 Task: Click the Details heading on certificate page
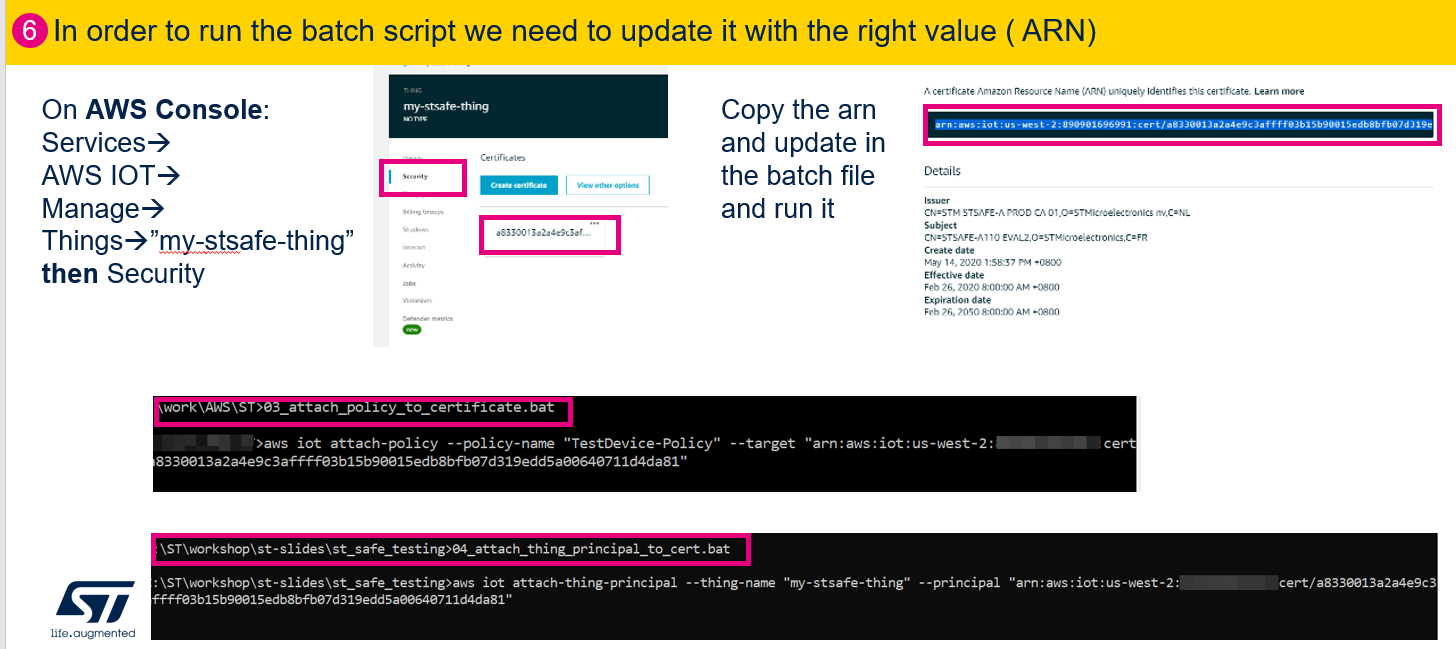pos(942,171)
